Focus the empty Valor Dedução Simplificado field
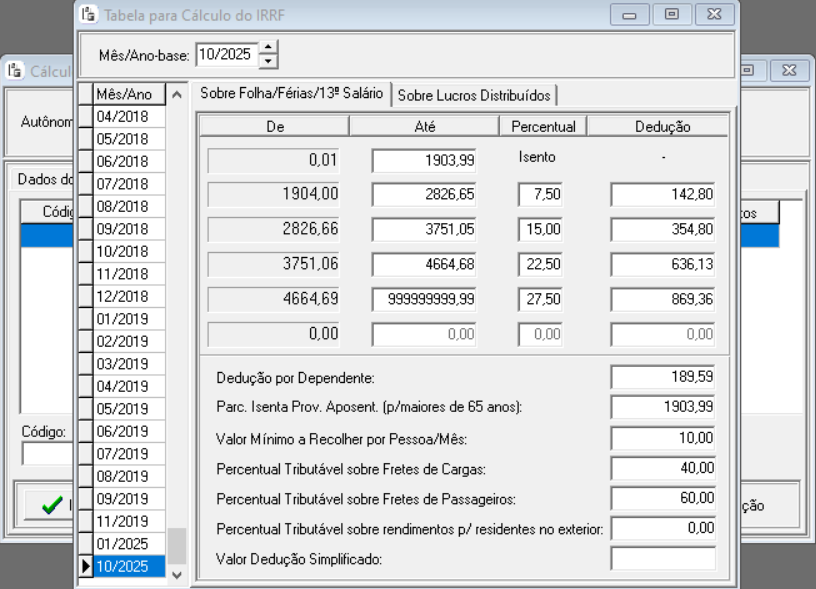Screen dimensions: 816x589 (x=663, y=558)
